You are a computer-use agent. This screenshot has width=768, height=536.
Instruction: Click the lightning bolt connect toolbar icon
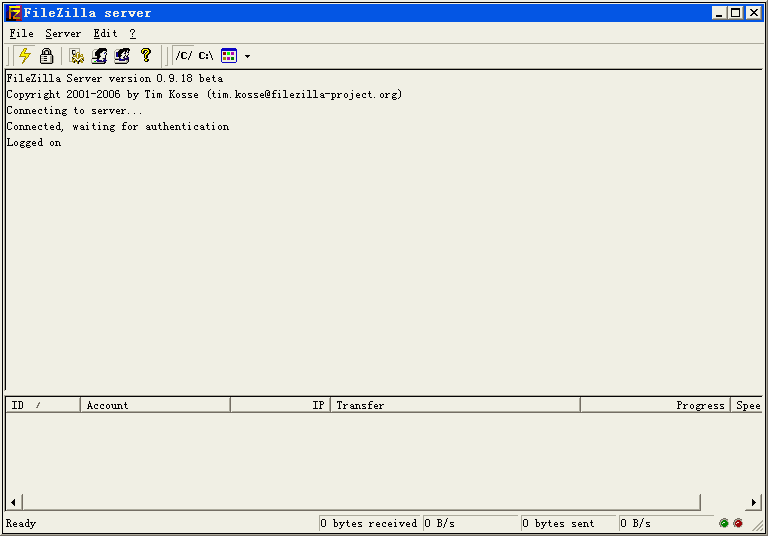[x=24, y=56]
